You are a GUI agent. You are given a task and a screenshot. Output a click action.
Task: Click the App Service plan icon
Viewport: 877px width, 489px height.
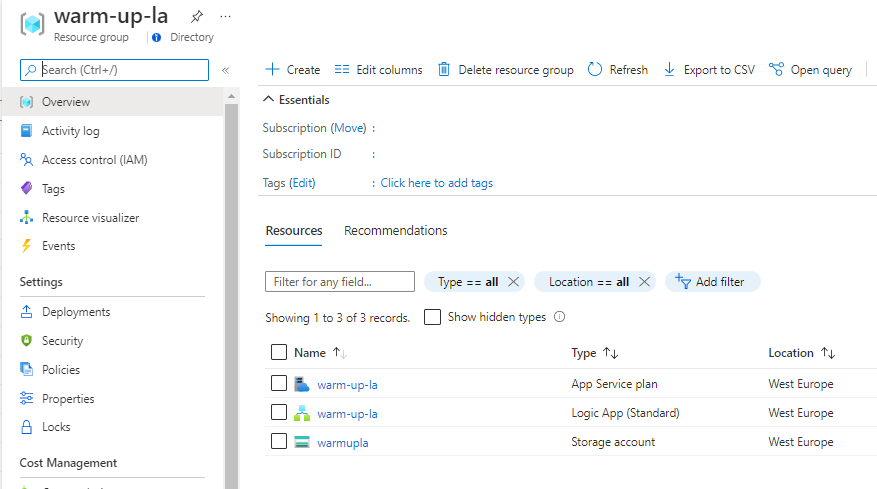(302, 384)
